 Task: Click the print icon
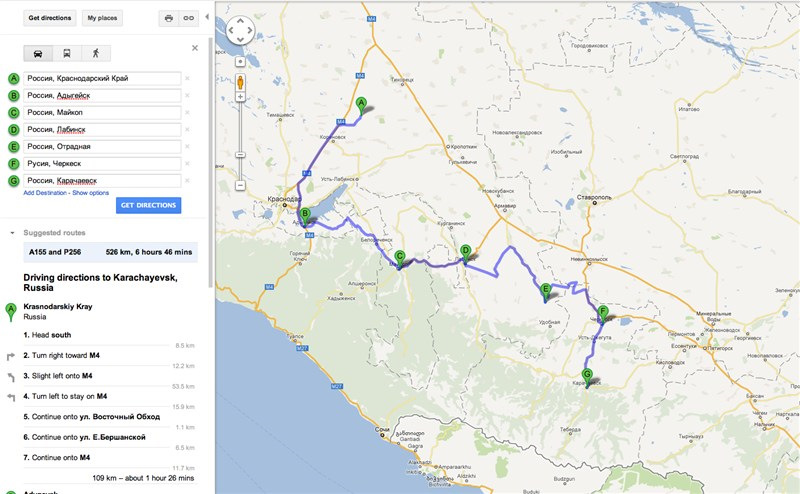tap(168, 18)
